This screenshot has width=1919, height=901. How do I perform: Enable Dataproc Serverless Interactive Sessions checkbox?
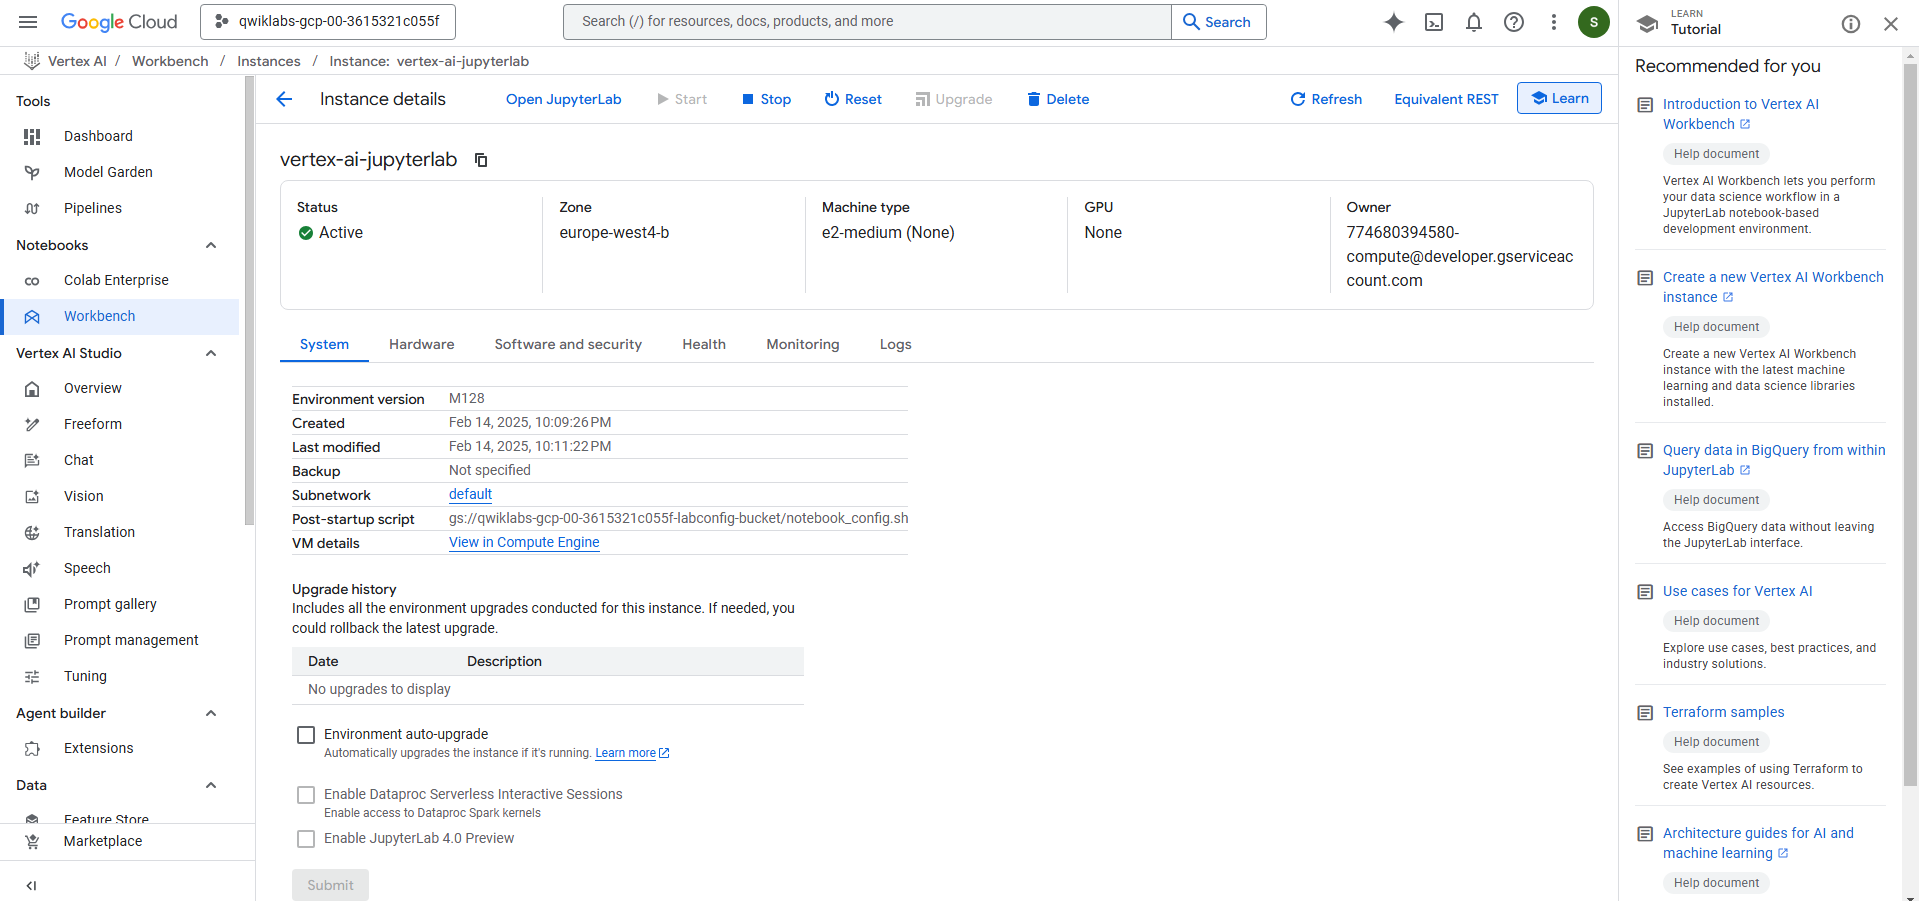tap(306, 795)
